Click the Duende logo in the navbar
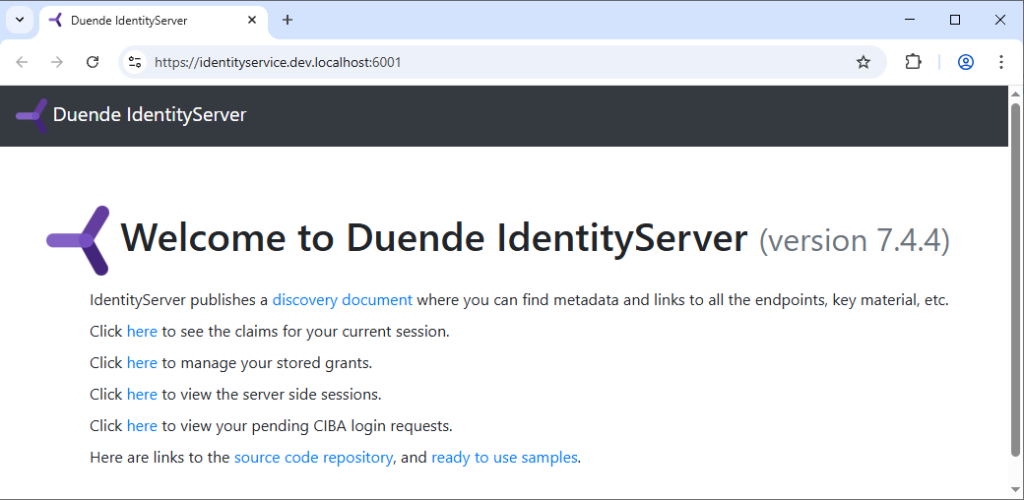This screenshot has width=1024, height=500. click(x=32, y=115)
